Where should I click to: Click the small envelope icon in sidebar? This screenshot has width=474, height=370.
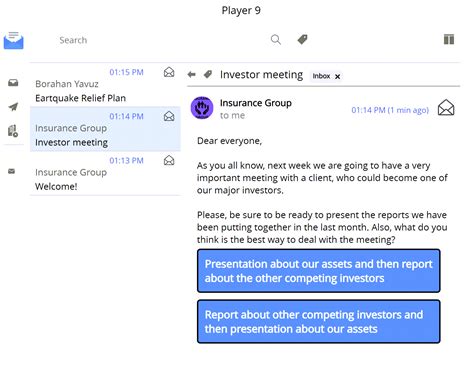[12, 171]
